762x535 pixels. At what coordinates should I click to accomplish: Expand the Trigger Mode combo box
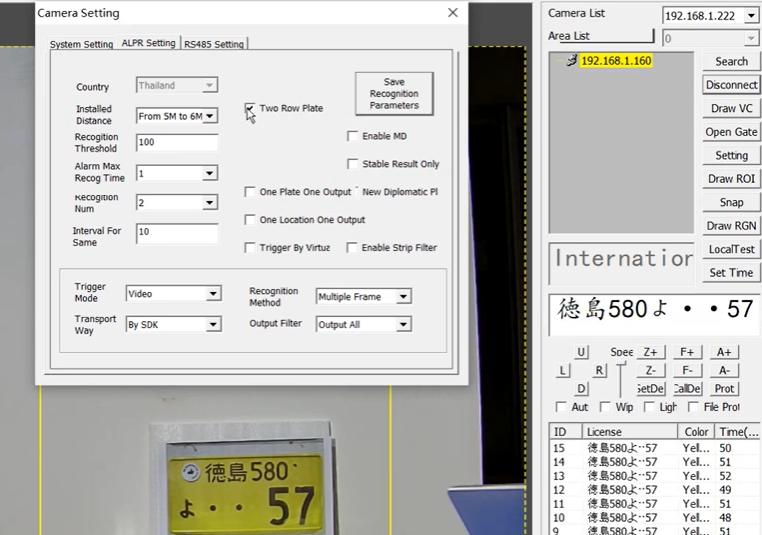click(213, 294)
